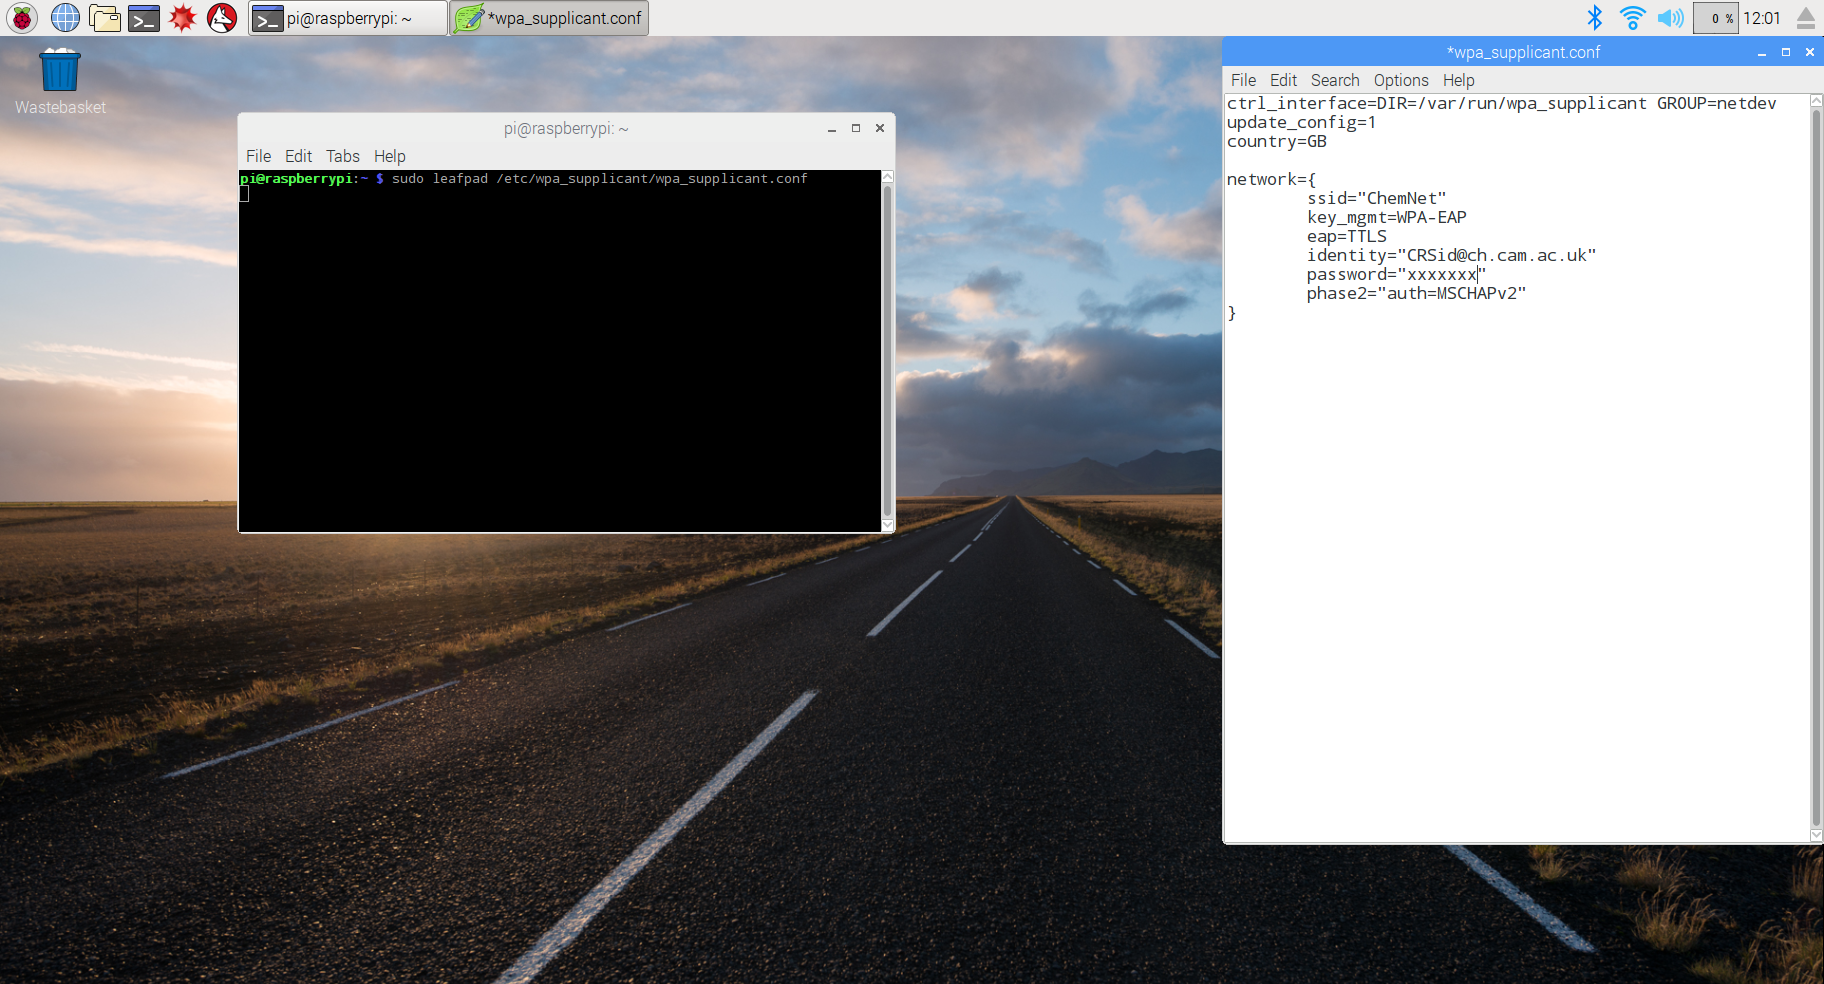Open the Wolfram wolf icon
1824x984 pixels.
point(222,18)
